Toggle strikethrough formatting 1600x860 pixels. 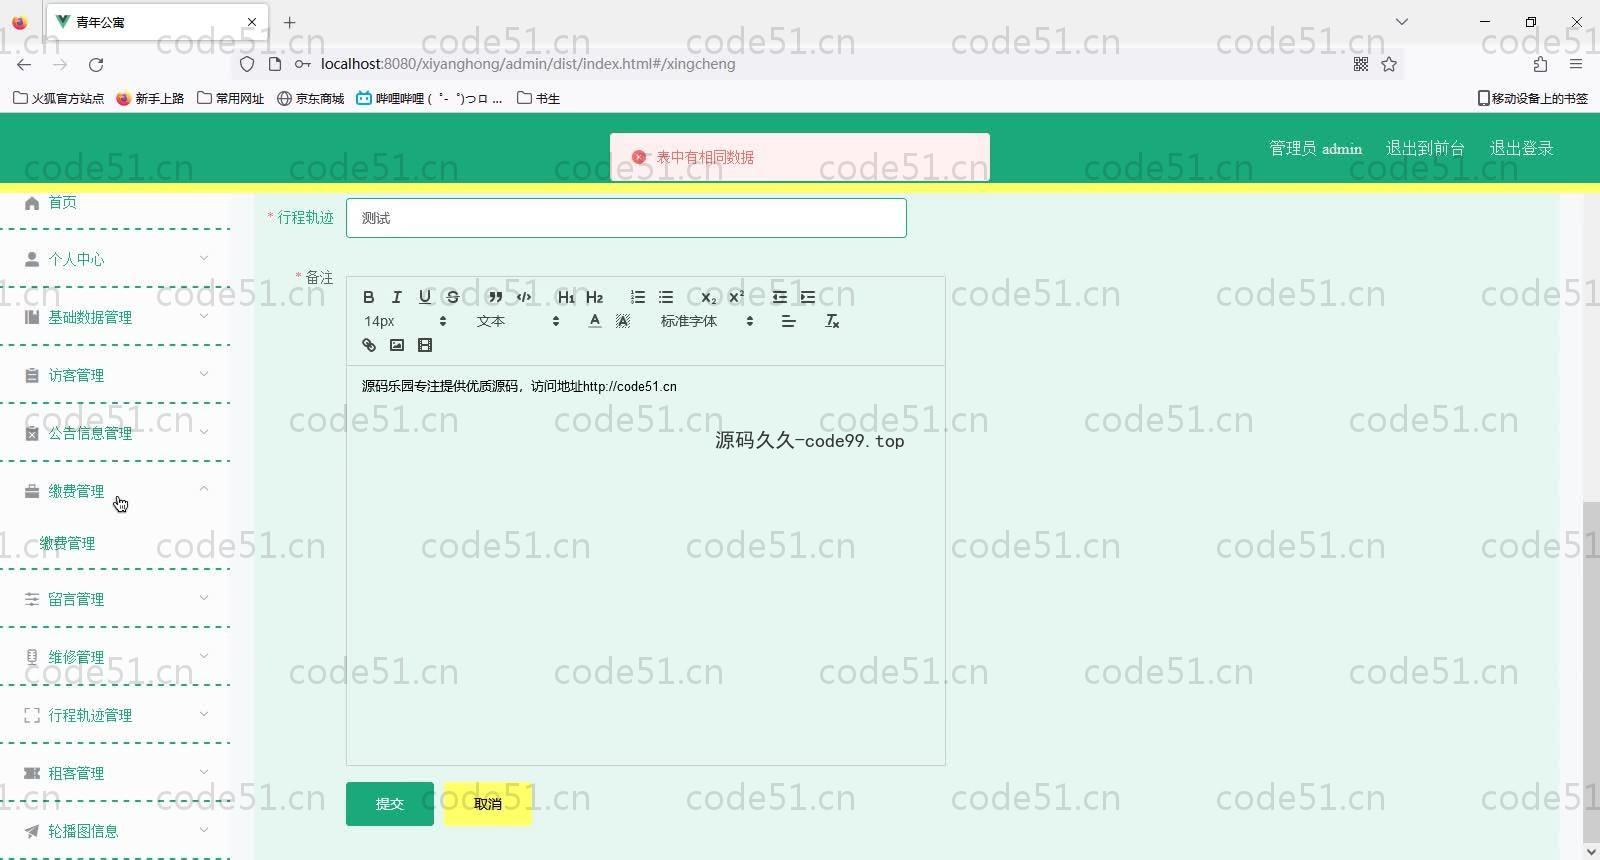coord(452,297)
